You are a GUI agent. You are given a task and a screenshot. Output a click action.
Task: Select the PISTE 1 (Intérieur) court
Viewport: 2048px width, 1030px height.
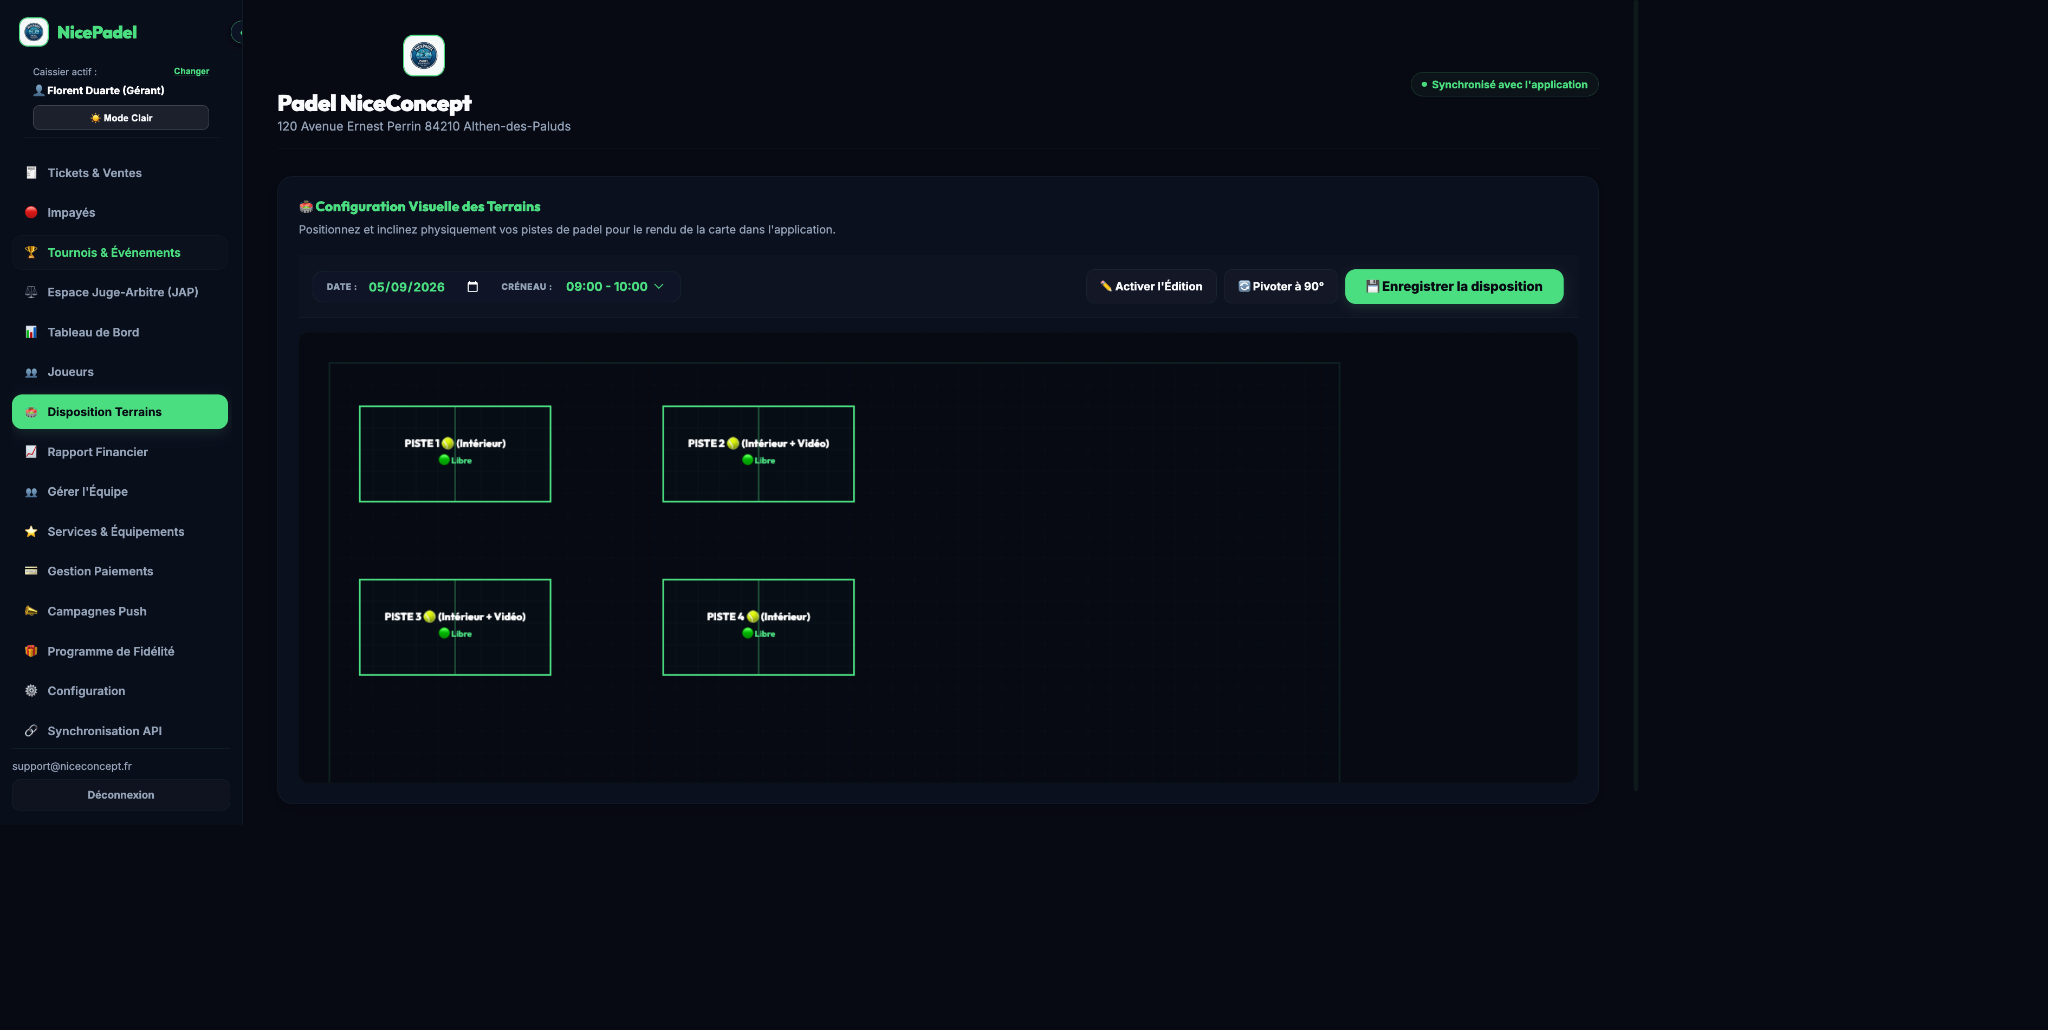pyautogui.click(x=455, y=454)
